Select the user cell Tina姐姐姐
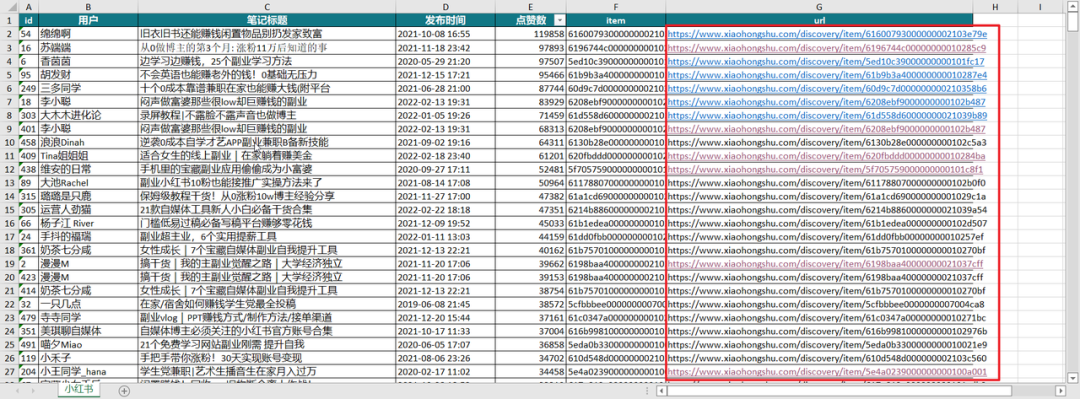This screenshot has height=399, width=1080. (88, 156)
